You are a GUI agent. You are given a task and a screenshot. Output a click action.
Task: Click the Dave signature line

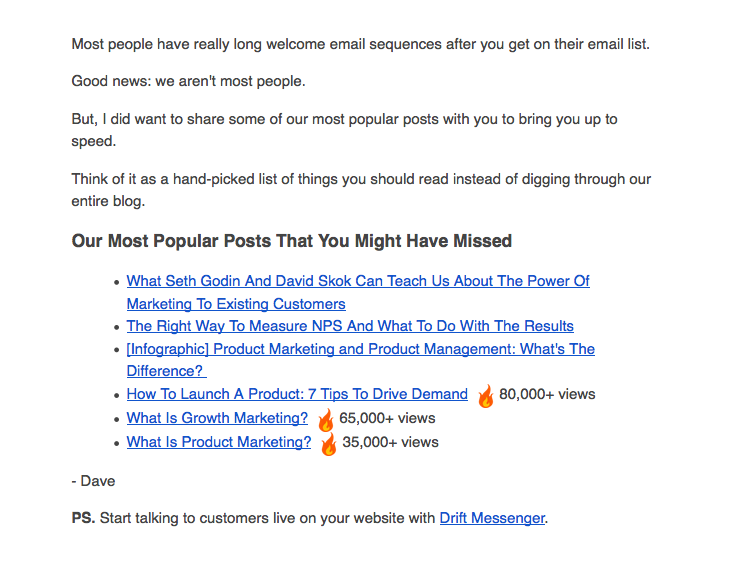pos(94,481)
